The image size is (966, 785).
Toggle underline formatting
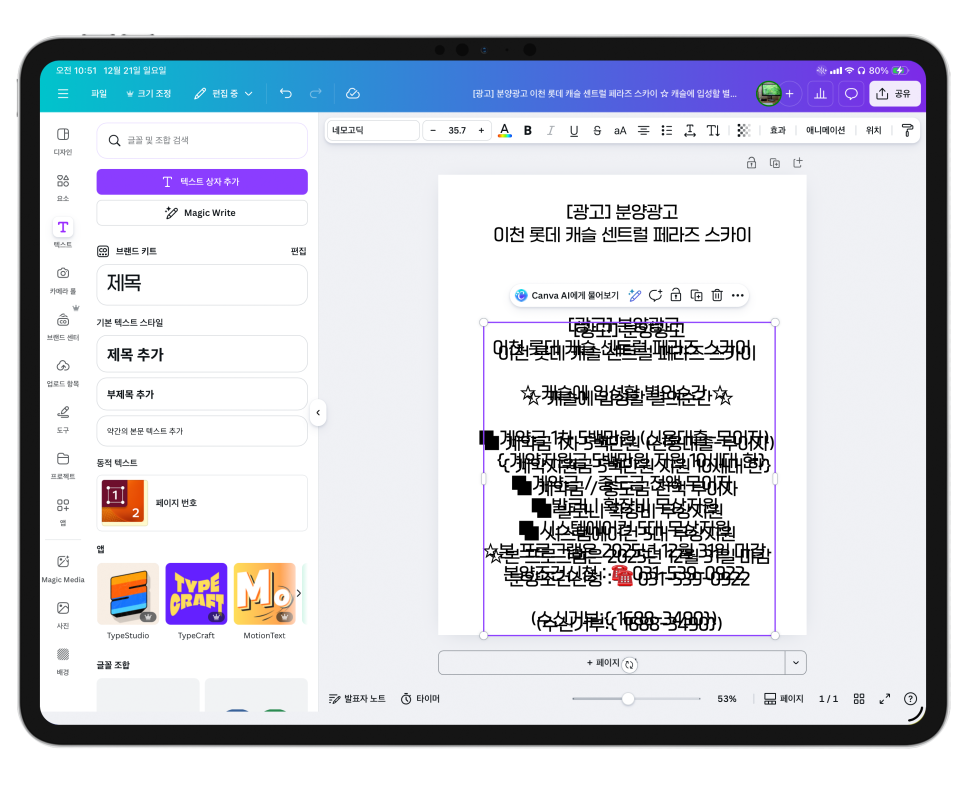pyautogui.click(x=574, y=131)
